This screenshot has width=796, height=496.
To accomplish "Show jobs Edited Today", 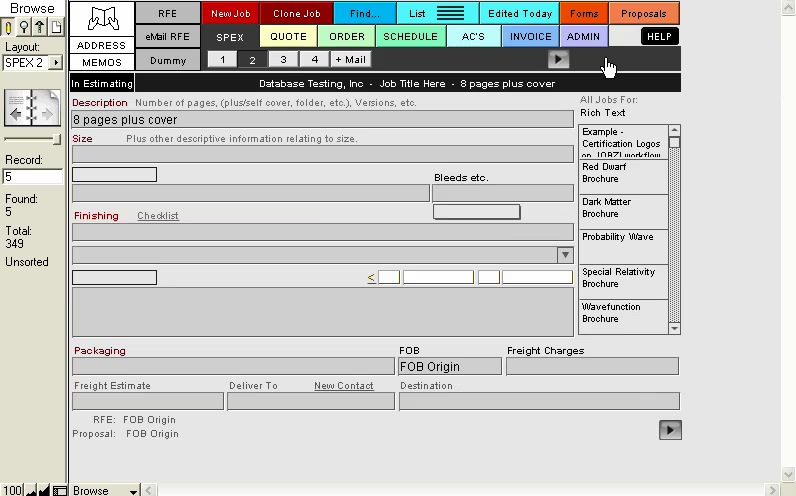I will pos(520,14).
